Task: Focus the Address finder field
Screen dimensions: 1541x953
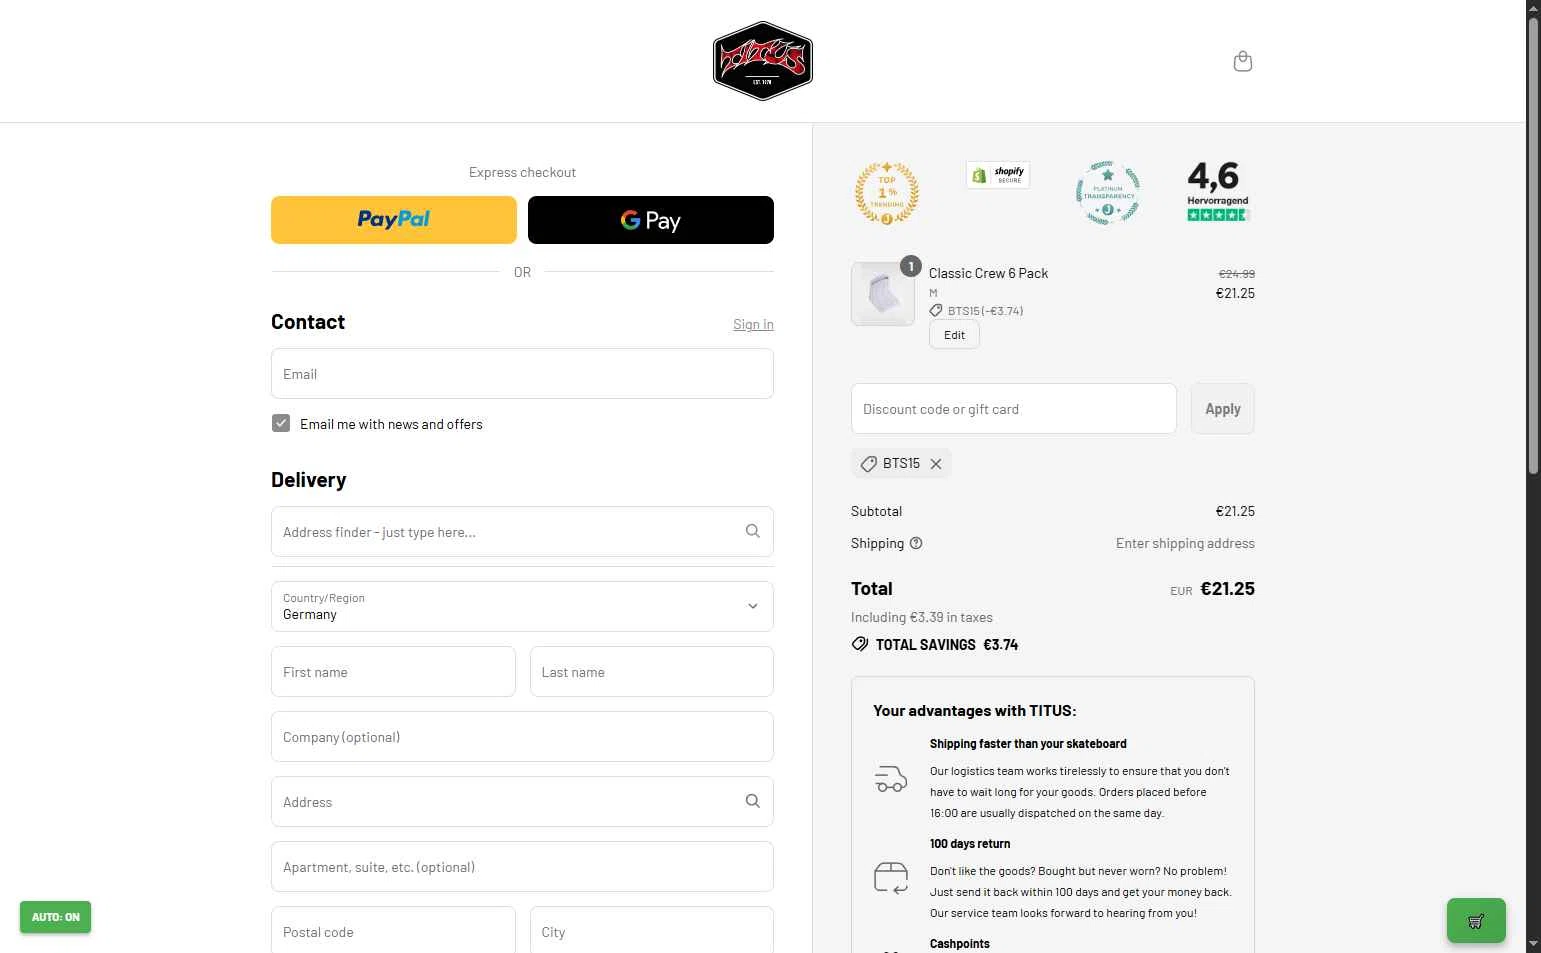Action: coord(522,531)
